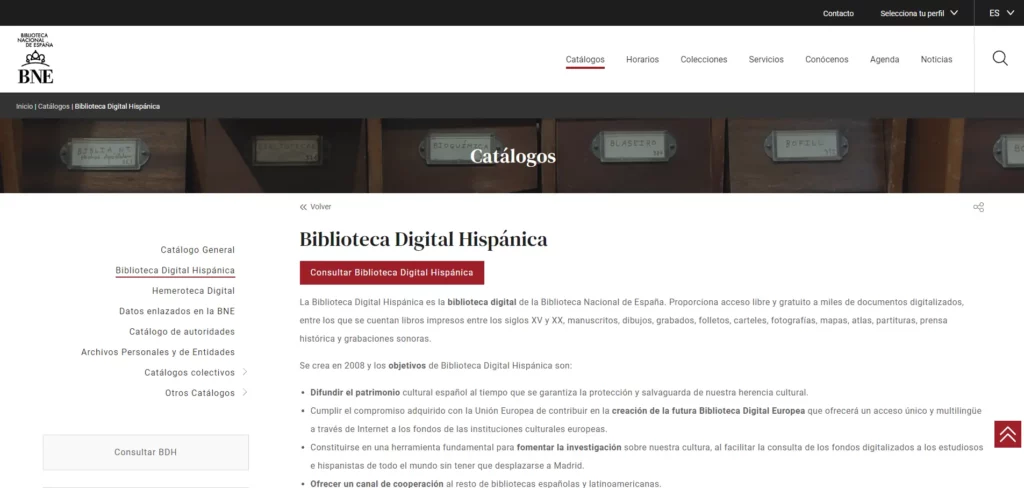Viewport: 1024px width, 488px height.
Task: Click the Consultar BDH sidebar button
Action: 146,452
